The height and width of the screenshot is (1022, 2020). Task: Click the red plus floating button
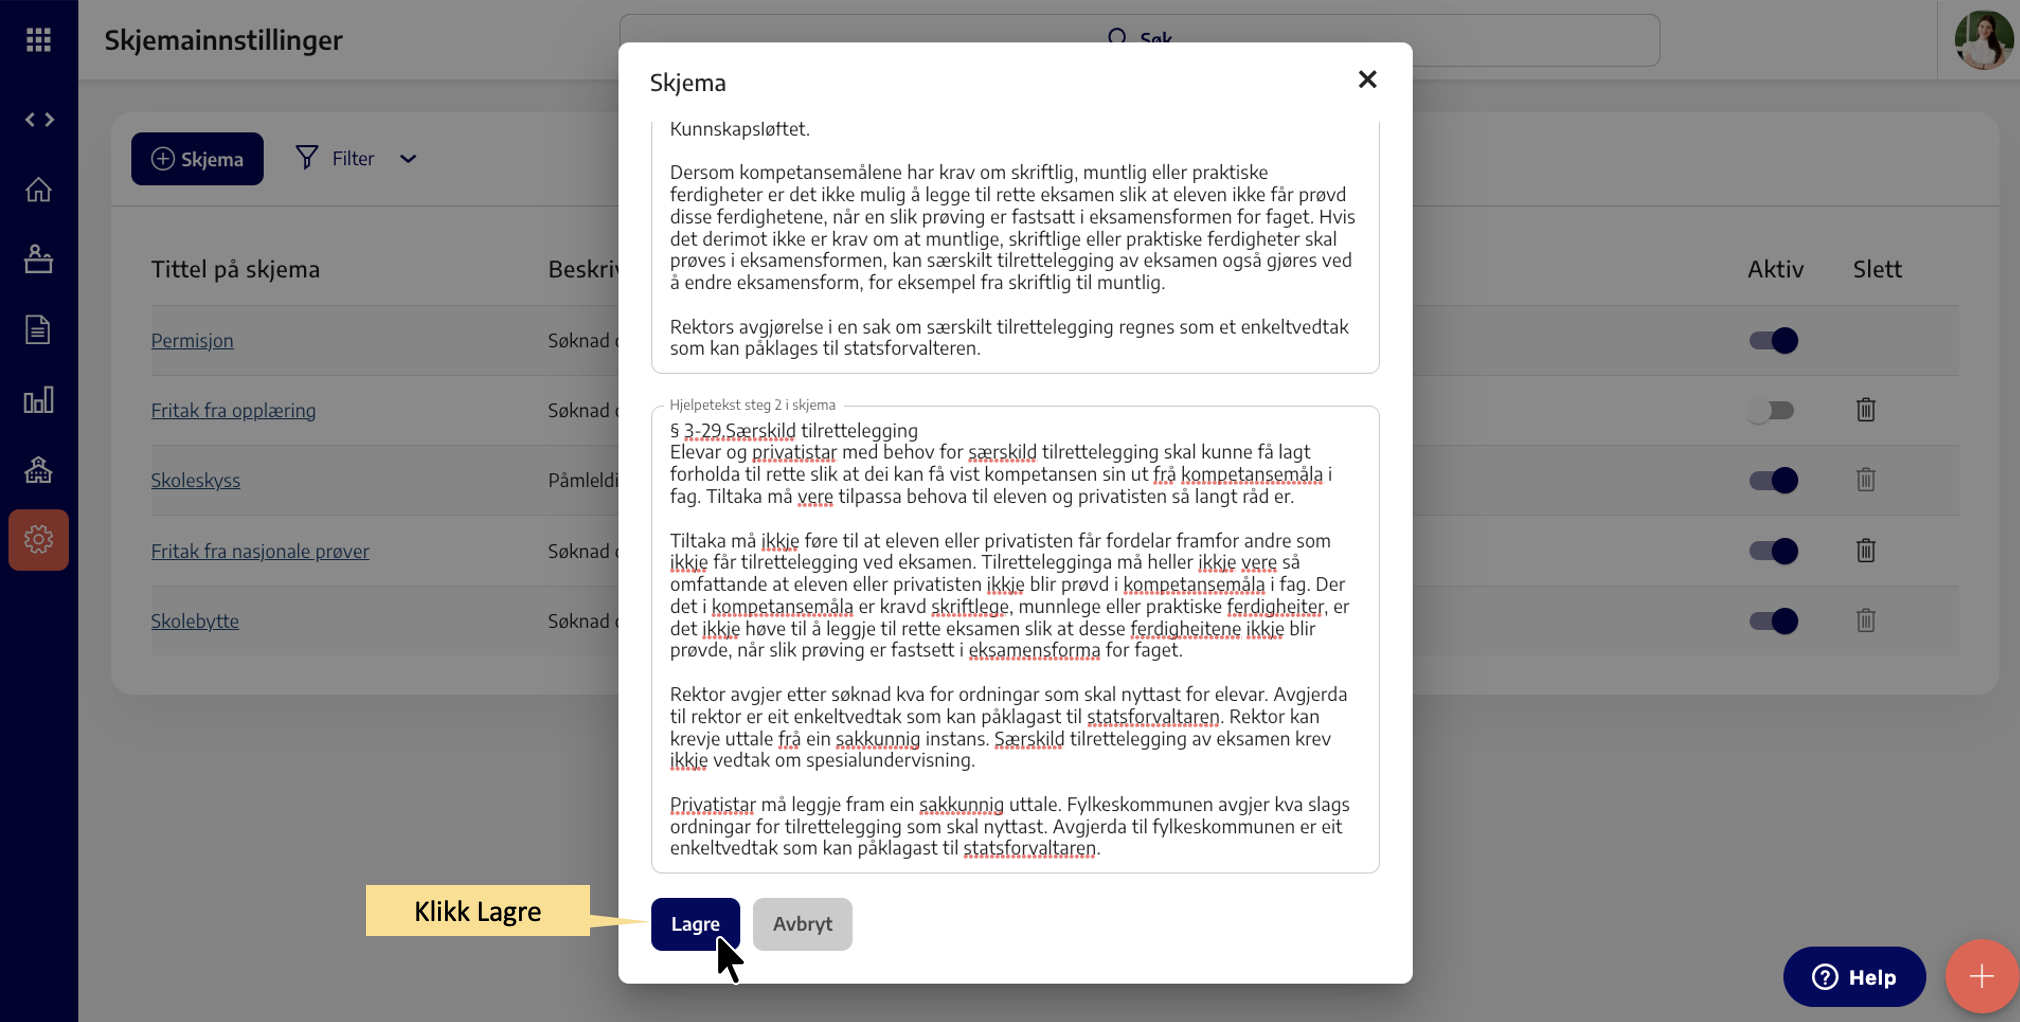[x=1981, y=977]
